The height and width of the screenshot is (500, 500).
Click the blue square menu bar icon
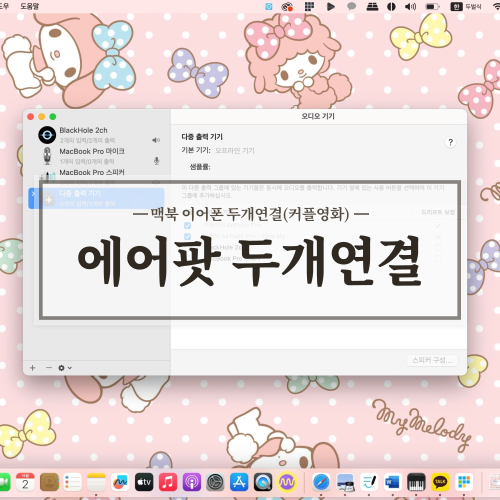[x=269, y=6]
